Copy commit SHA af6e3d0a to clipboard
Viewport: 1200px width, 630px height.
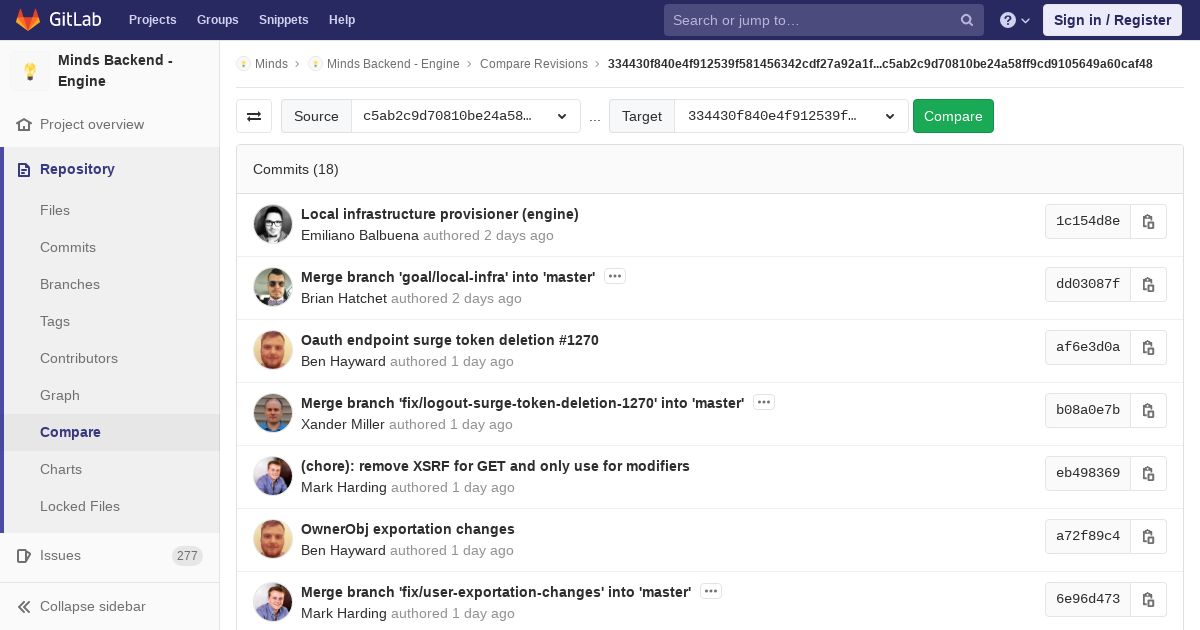(1148, 348)
